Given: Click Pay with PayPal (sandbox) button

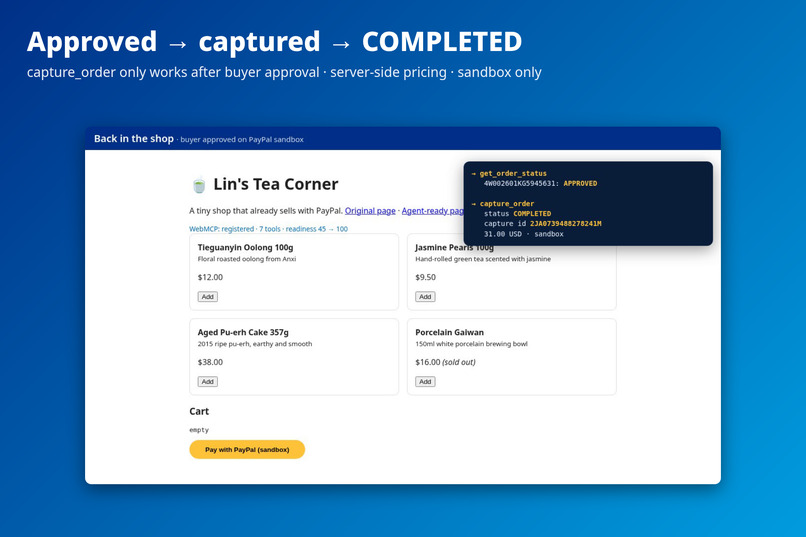Looking at the screenshot, I should click(x=247, y=450).
